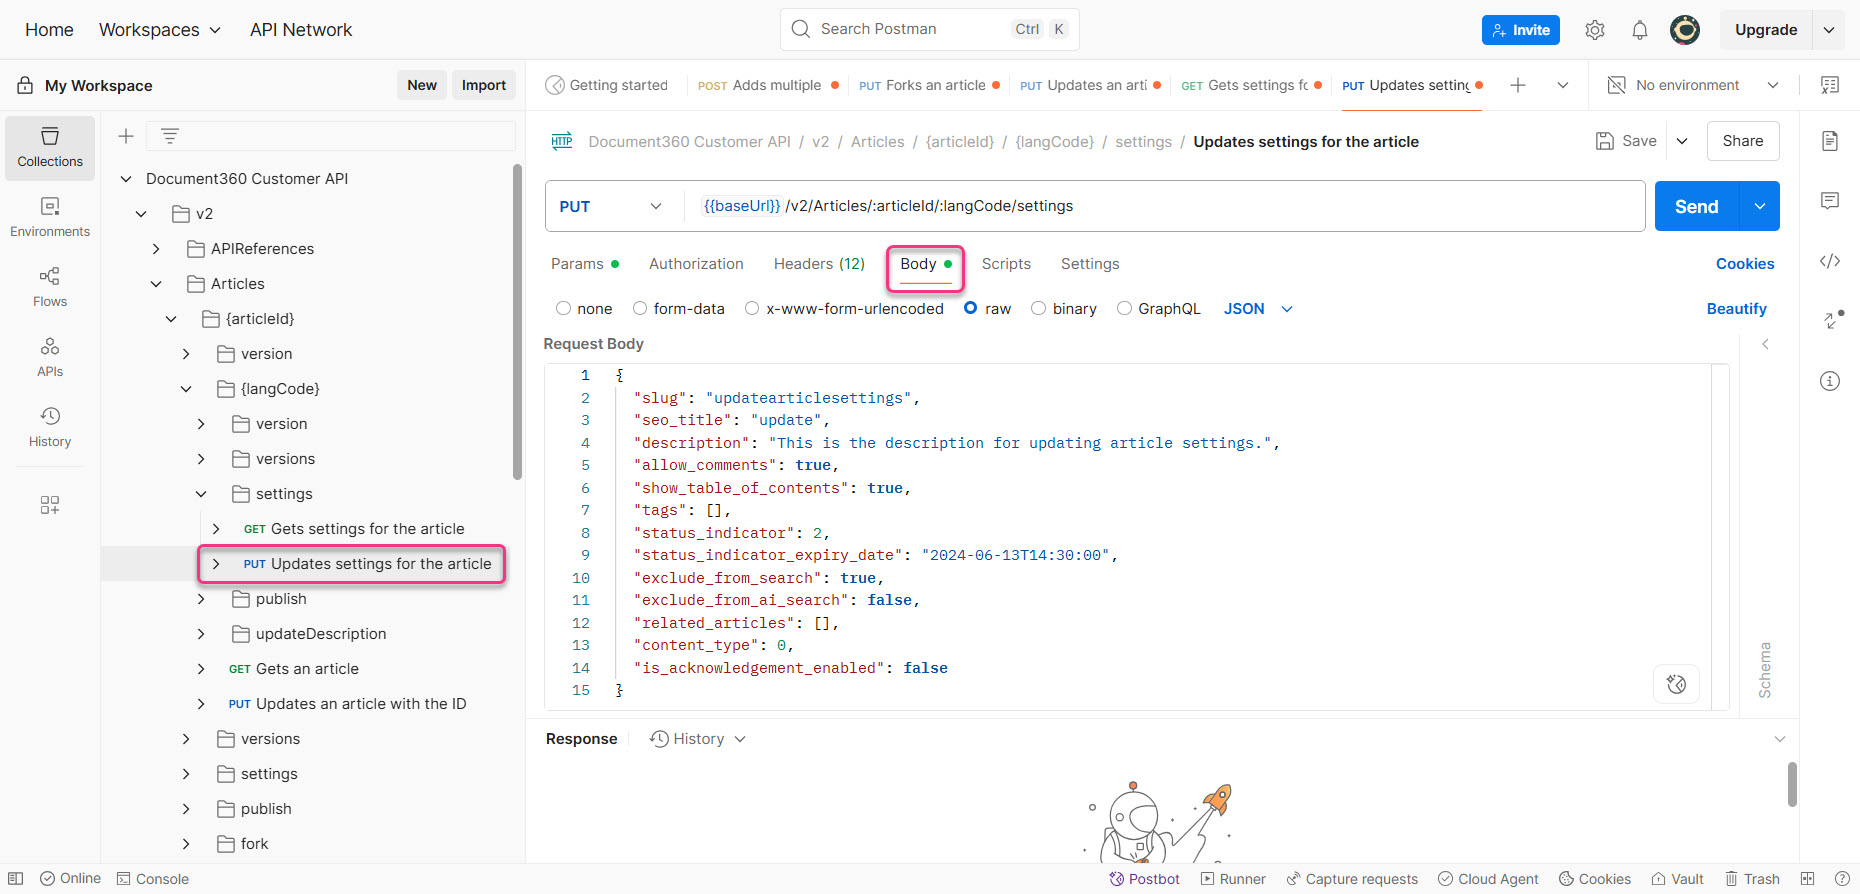Select the raw body type radio

(x=970, y=309)
